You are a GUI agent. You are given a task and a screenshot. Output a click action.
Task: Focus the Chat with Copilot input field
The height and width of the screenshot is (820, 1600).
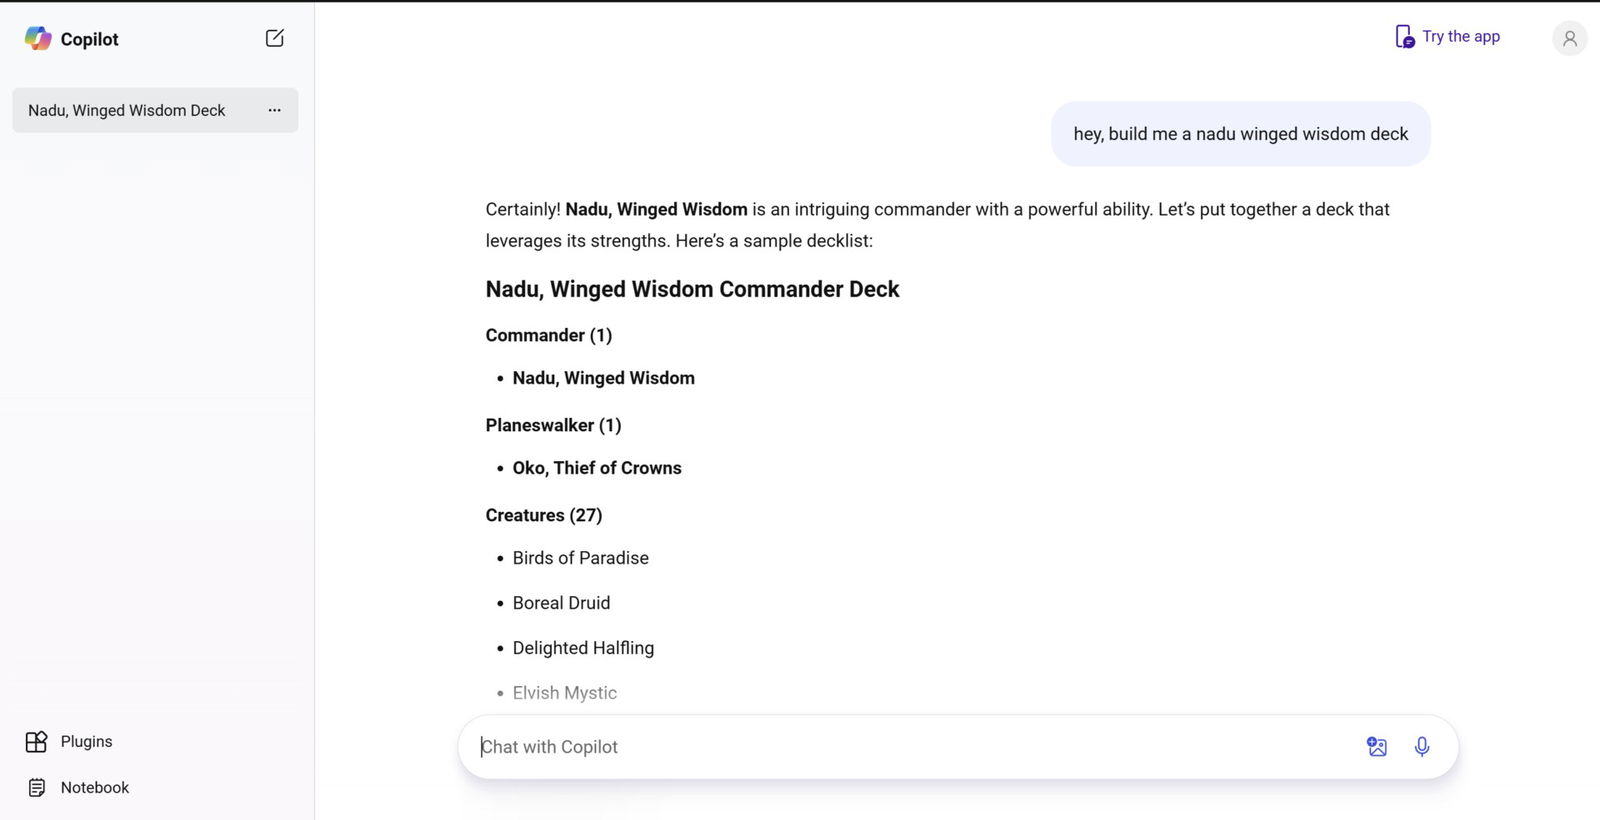pos(910,747)
